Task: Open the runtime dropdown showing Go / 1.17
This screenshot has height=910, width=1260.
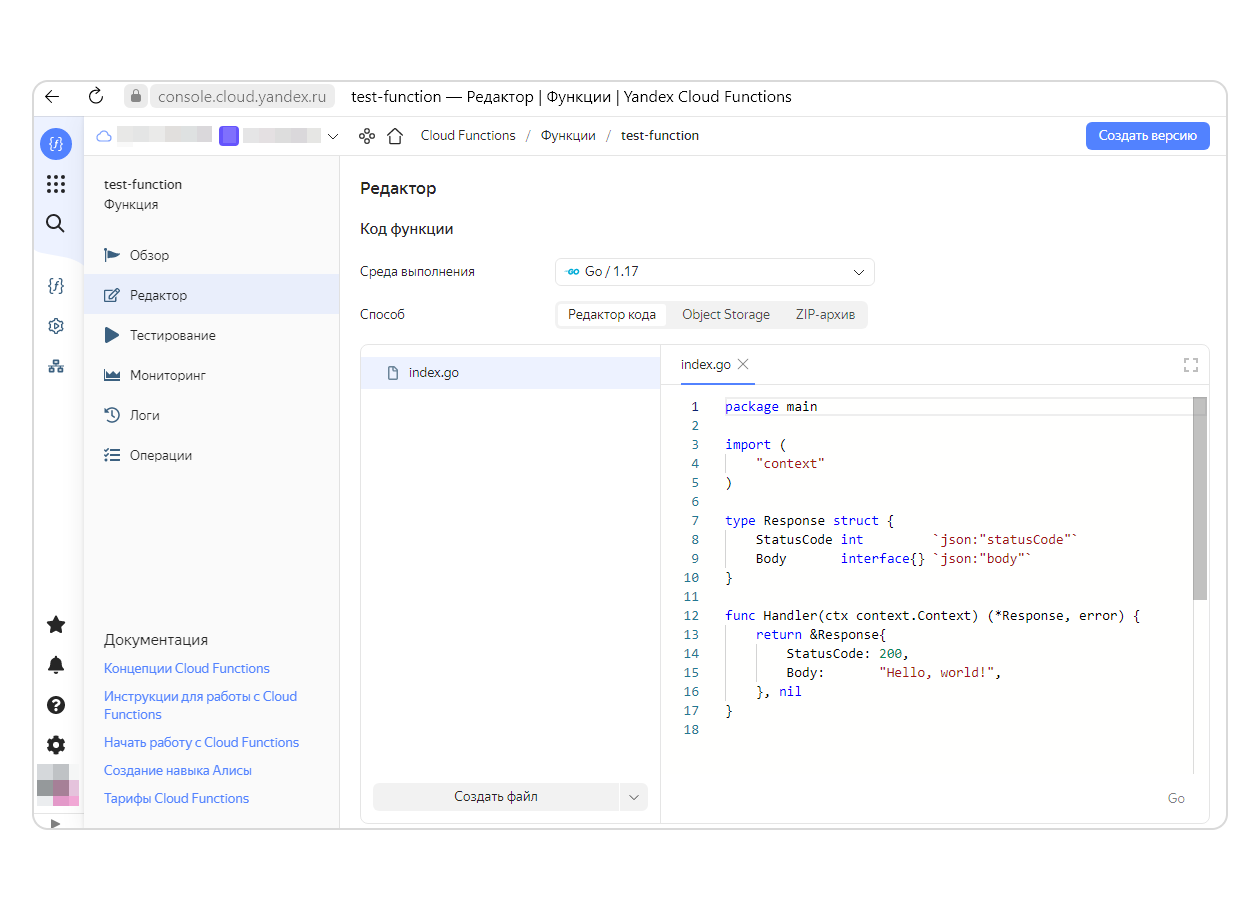Action: click(x=715, y=272)
